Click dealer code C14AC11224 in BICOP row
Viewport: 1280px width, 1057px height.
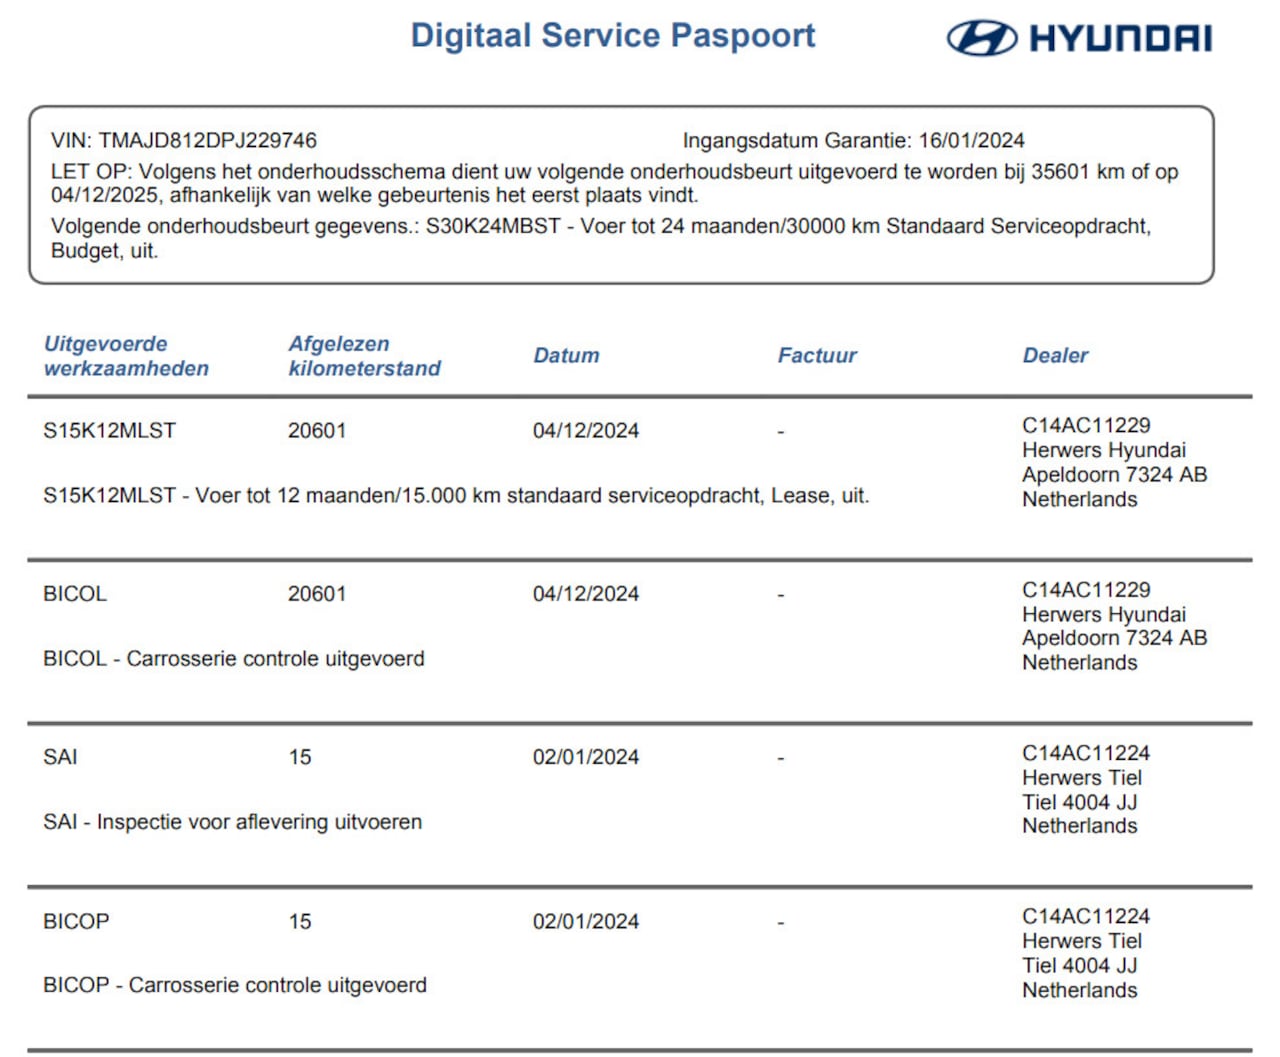[x=1085, y=916]
